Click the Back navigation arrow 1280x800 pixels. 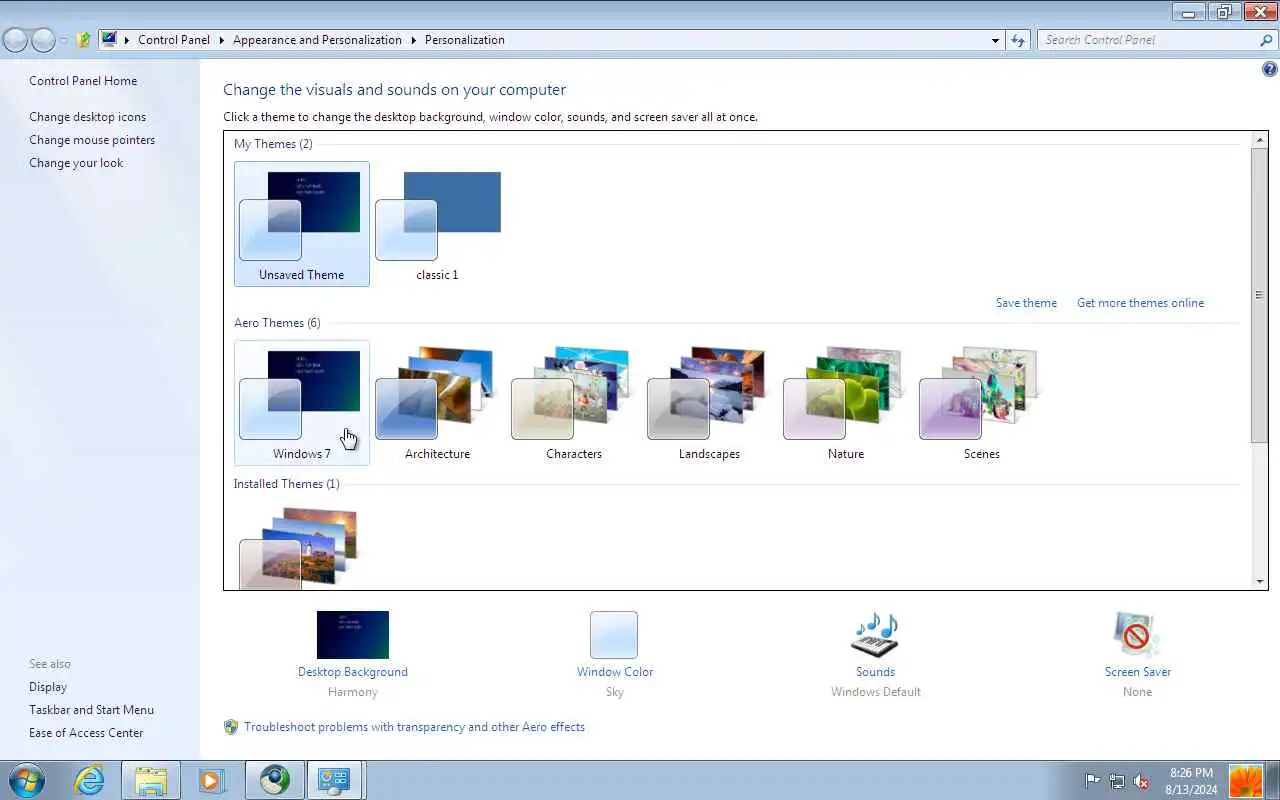[15, 40]
